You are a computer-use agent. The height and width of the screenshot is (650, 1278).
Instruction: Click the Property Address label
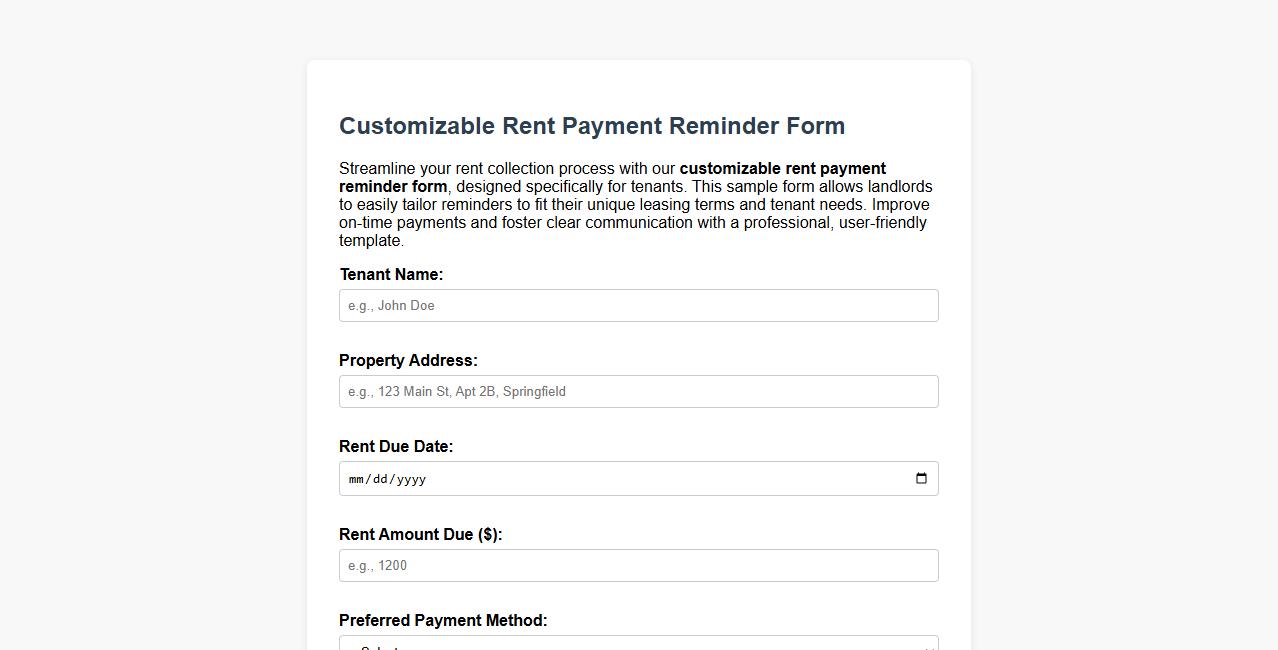408,360
